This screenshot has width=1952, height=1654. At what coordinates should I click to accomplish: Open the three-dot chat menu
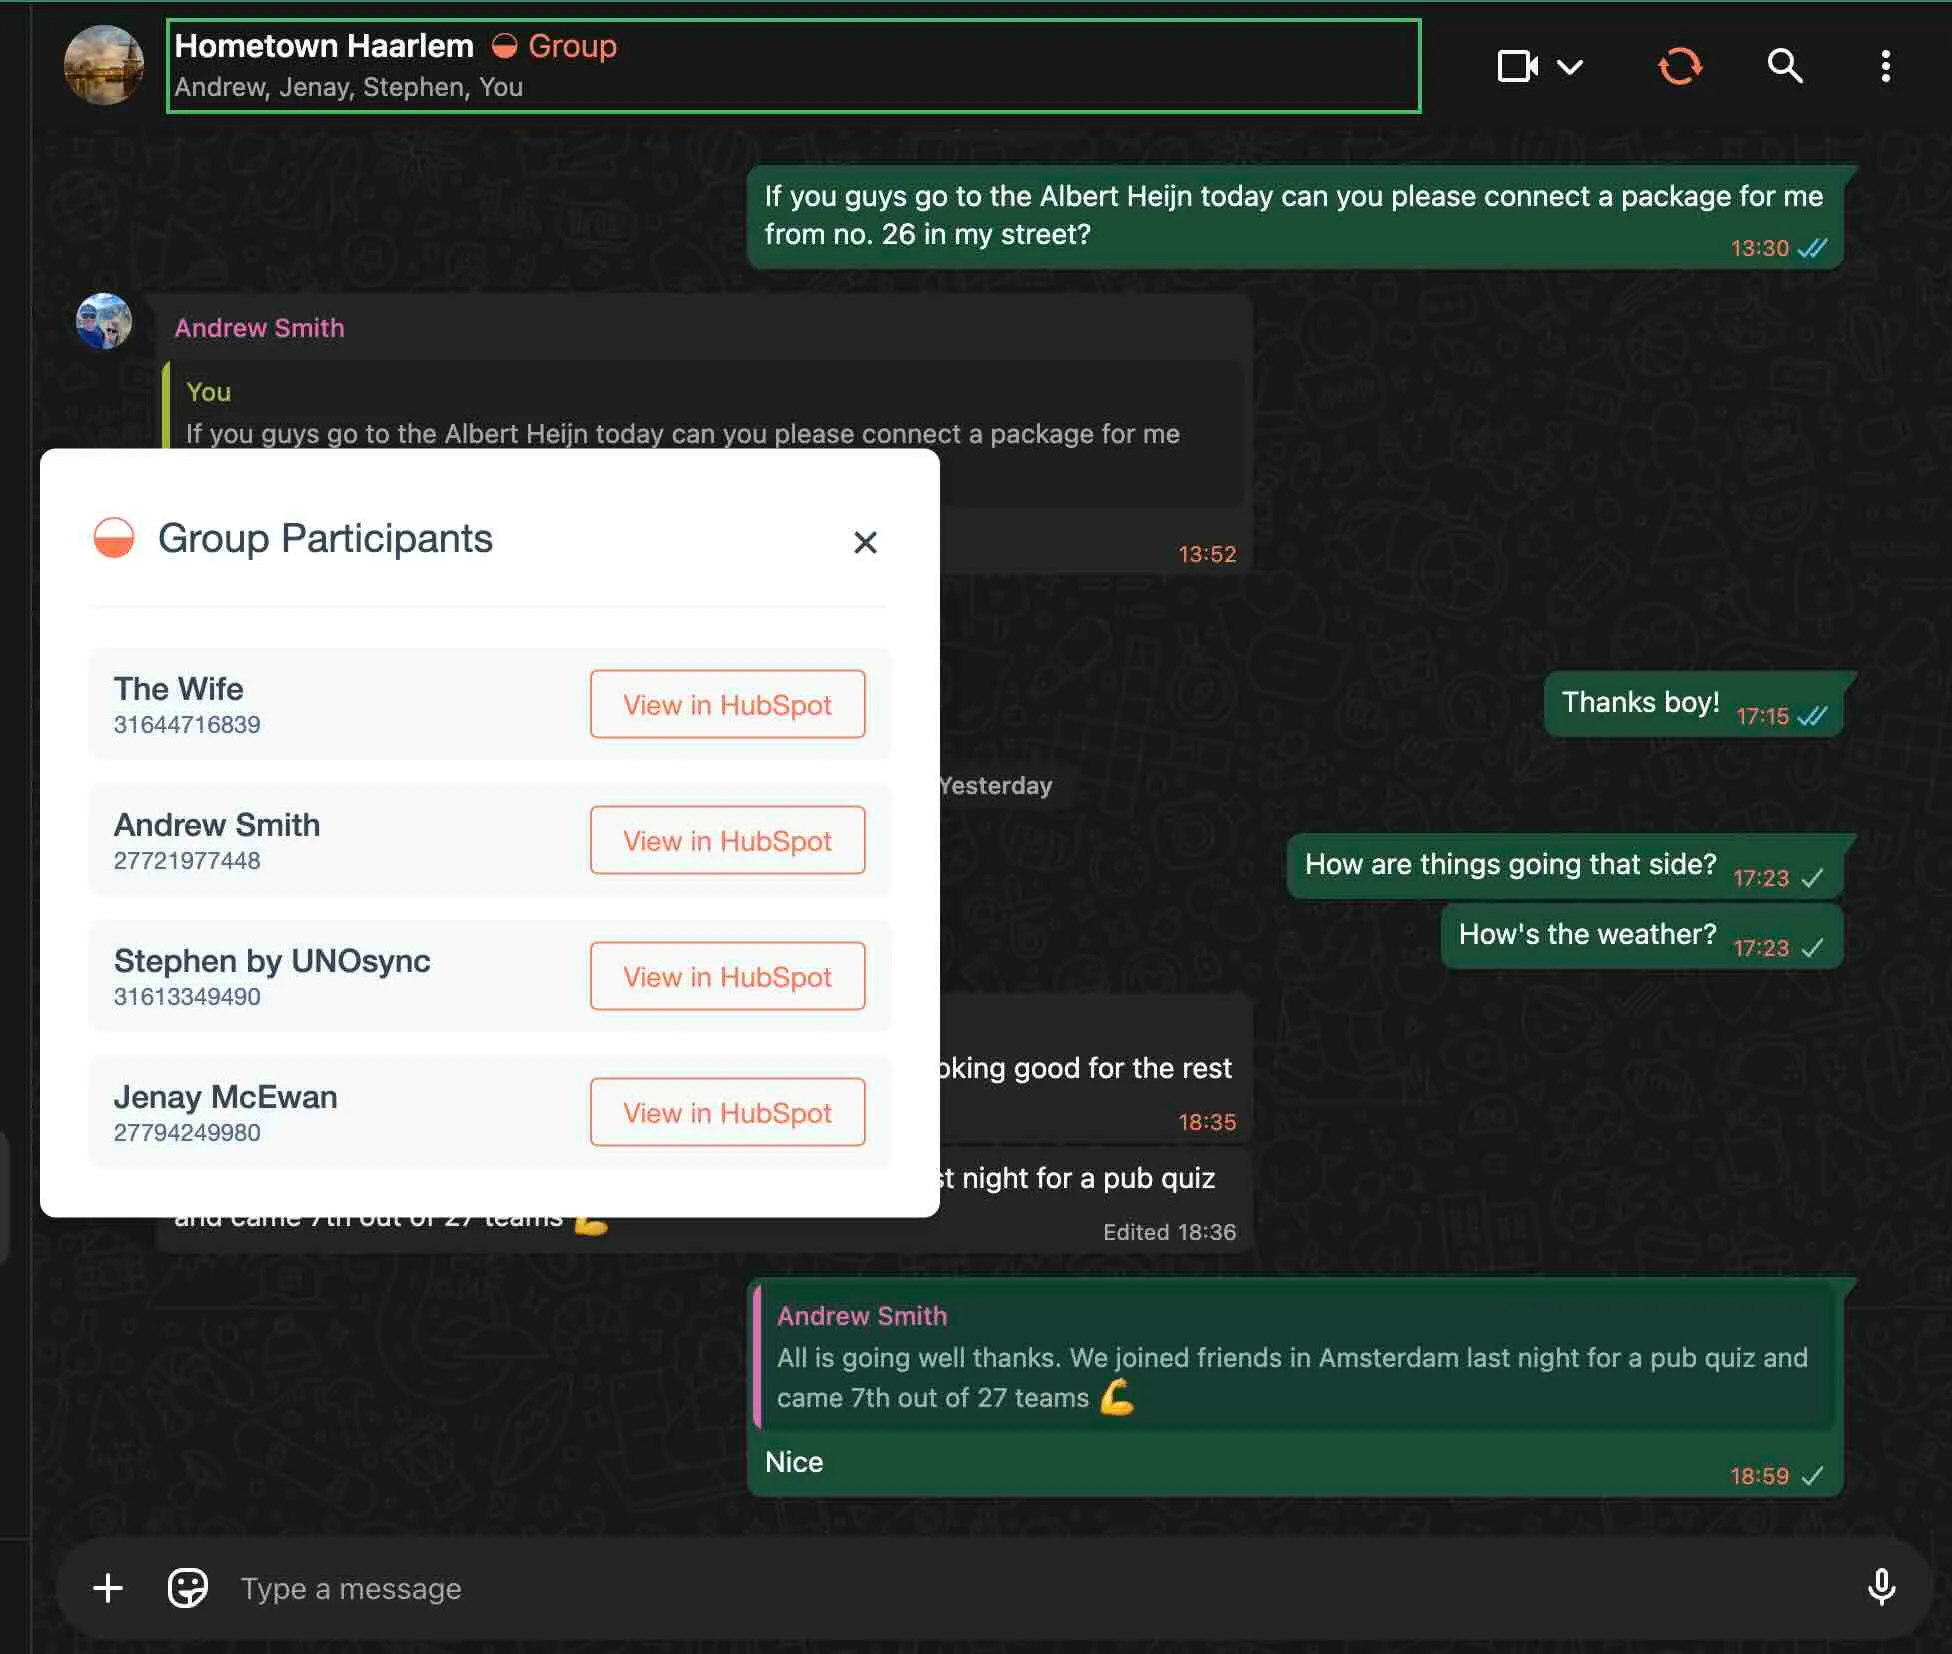(1885, 66)
